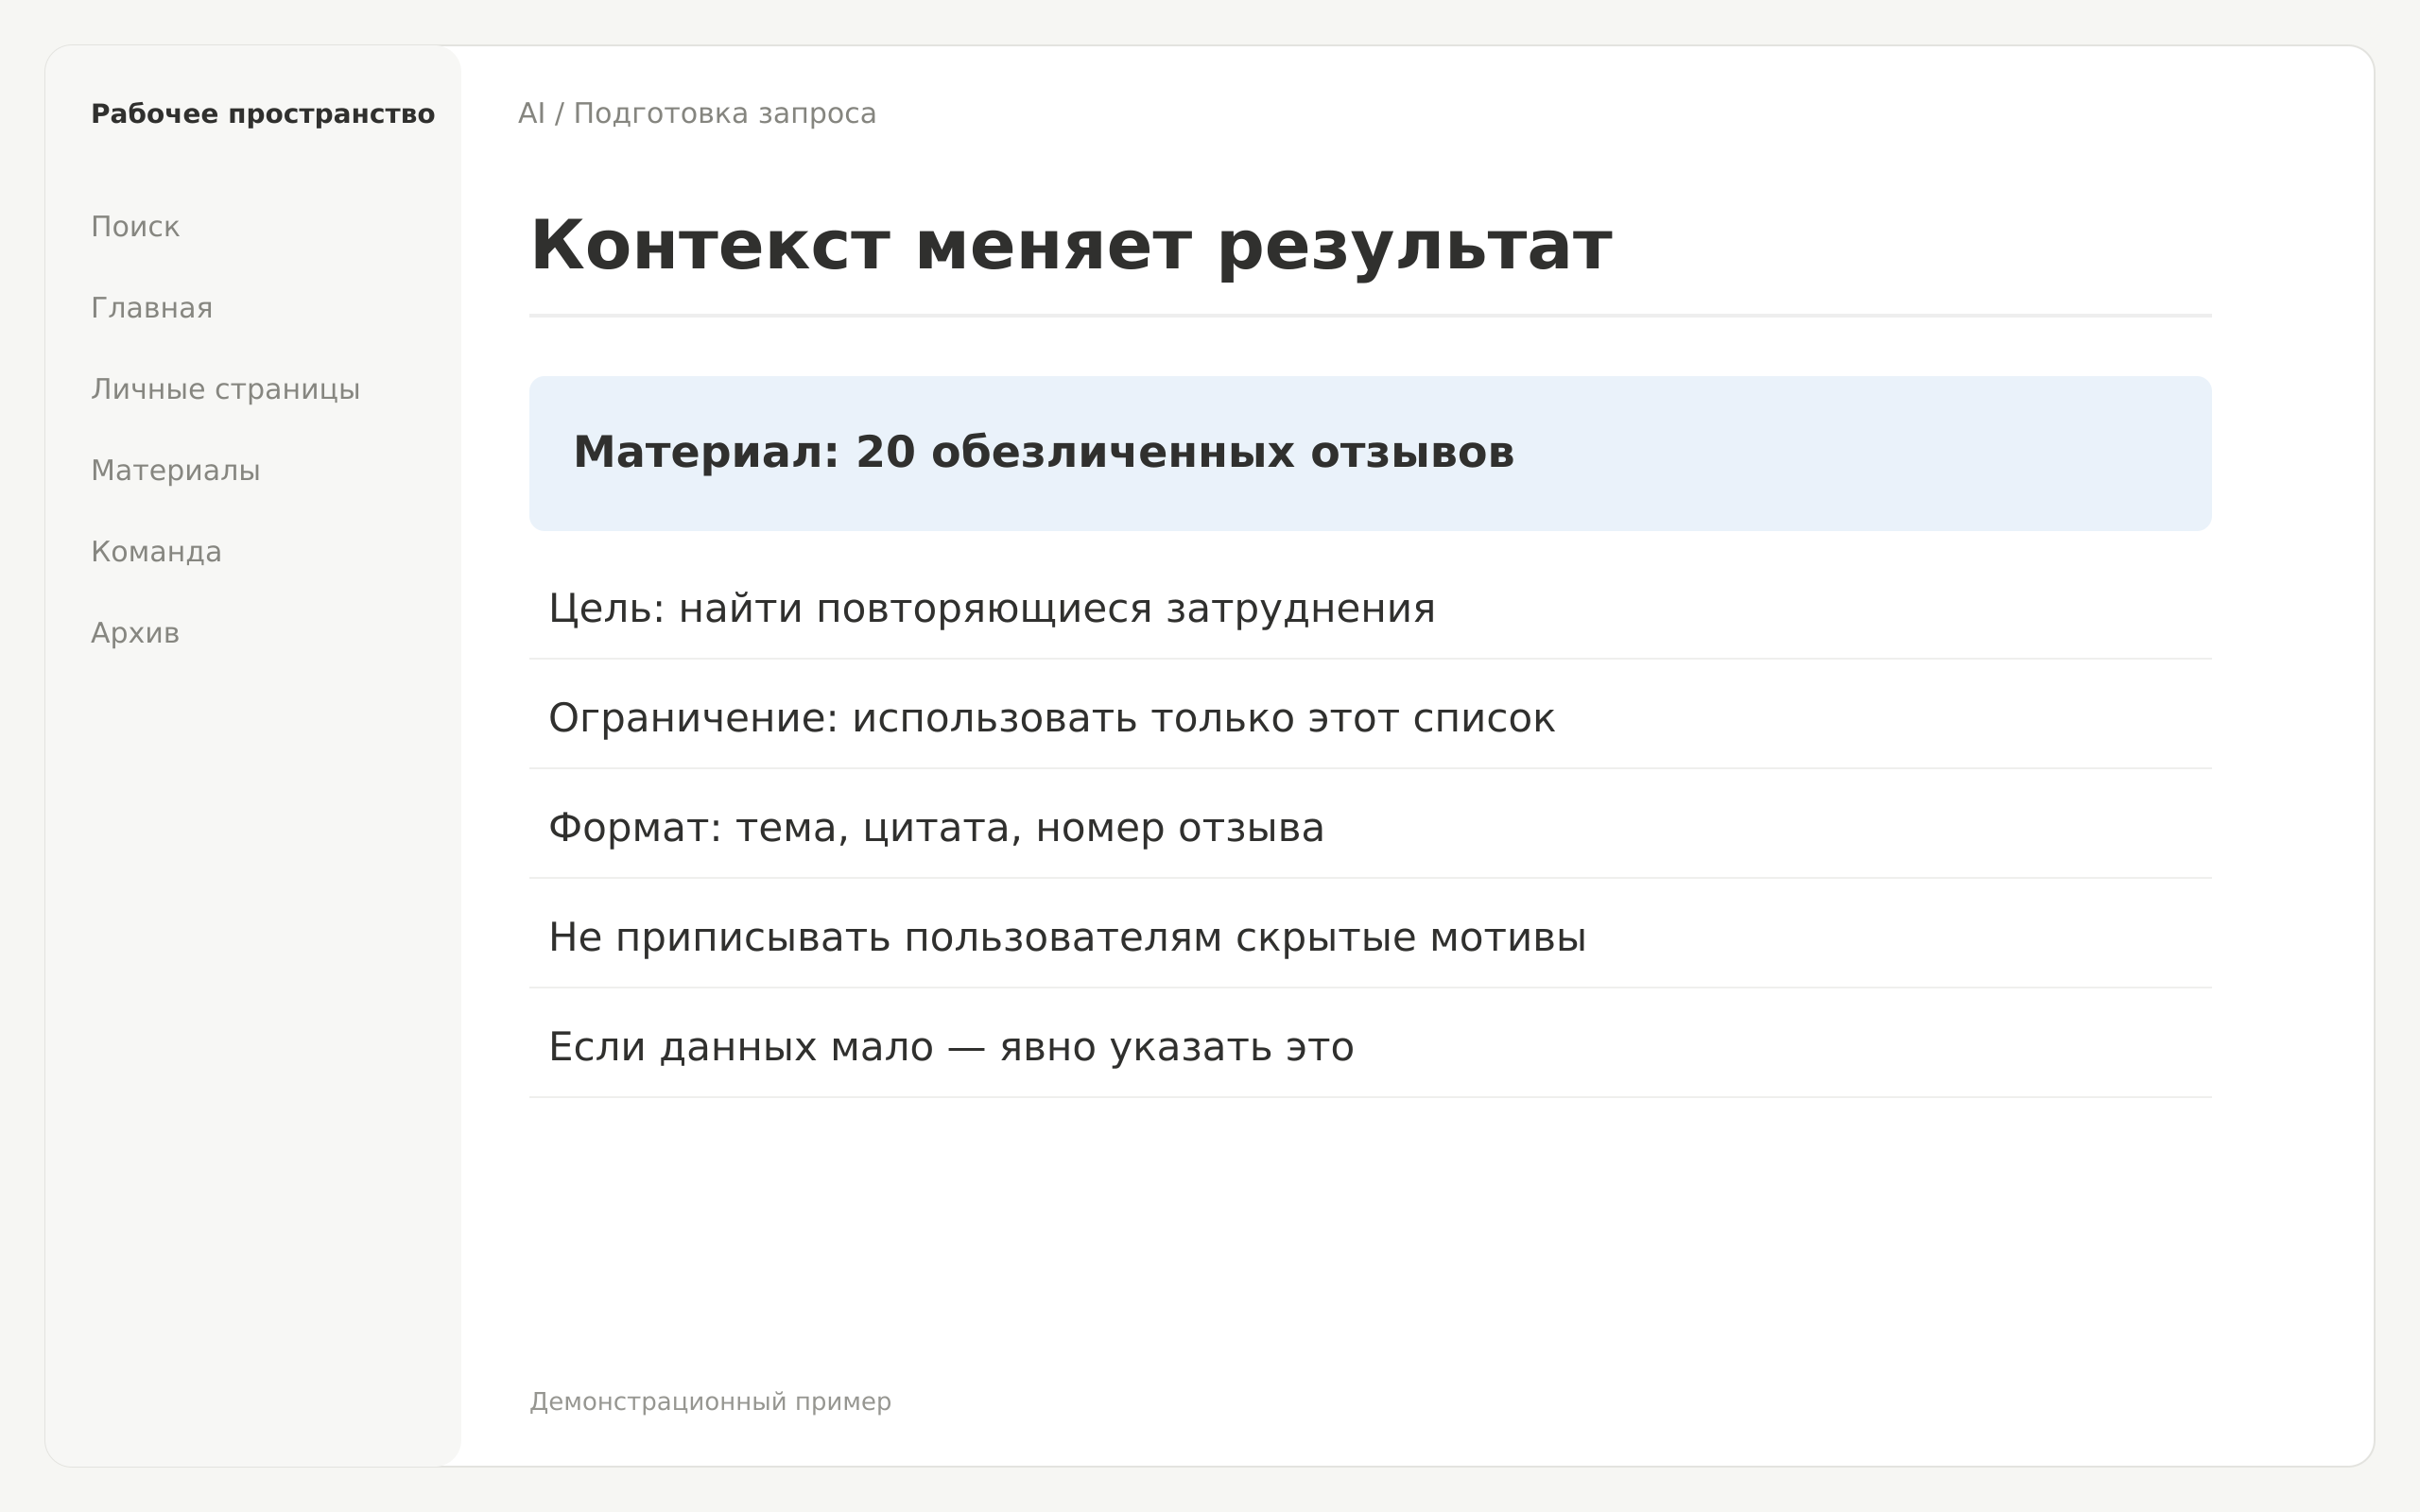Image resolution: width=2420 pixels, height=1512 pixels.
Task: Open the Команда sidebar item
Action: [x=156, y=552]
